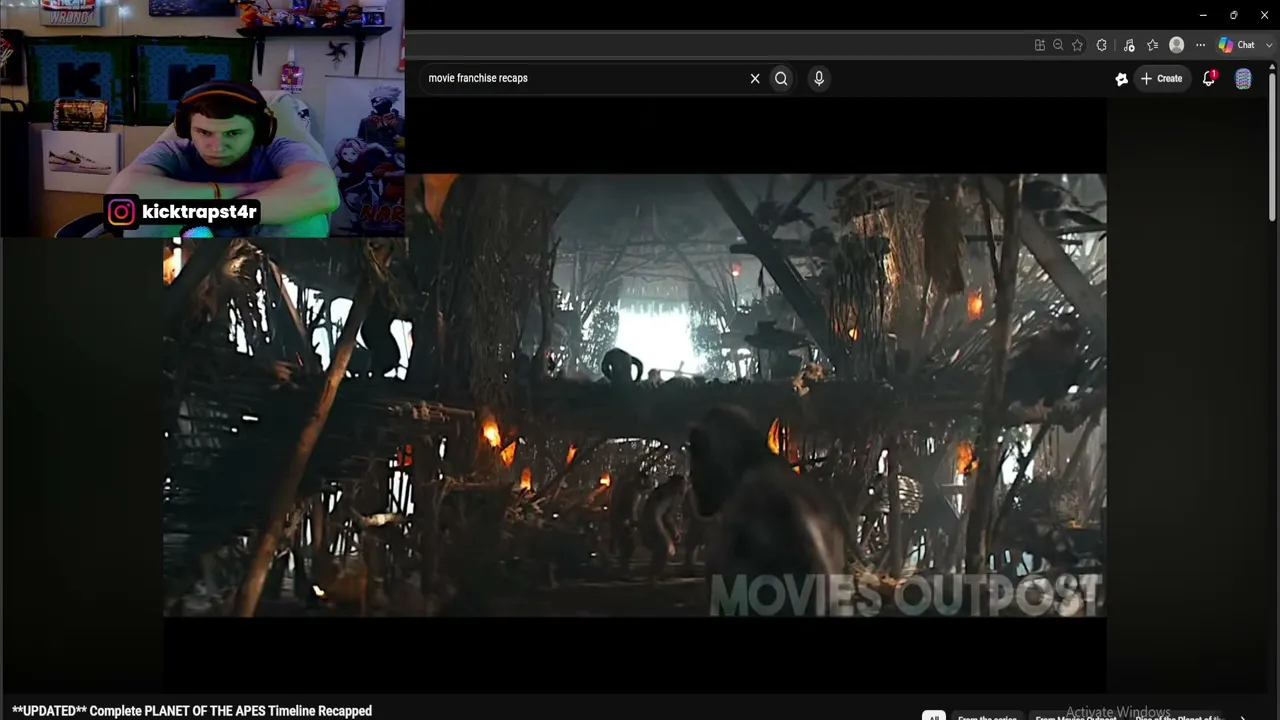Open Copilot Chat in the browser
Viewport: 1280px width, 720px height.
click(1237, 45)
